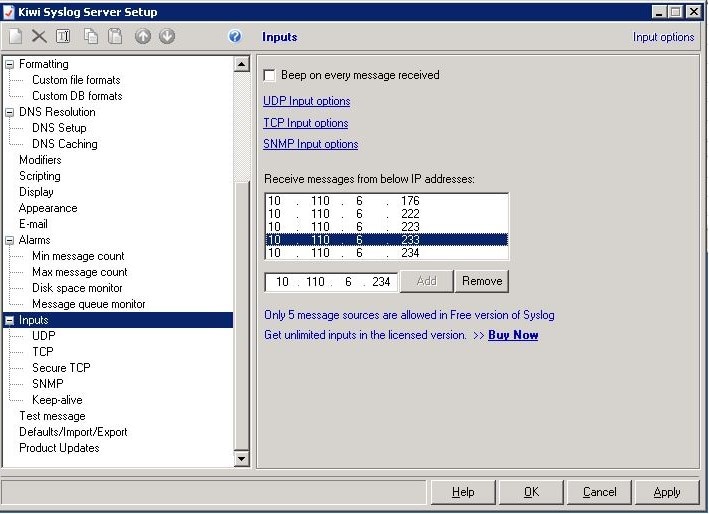The image size is (709, 514).
Task: Select Product Updates in tree
Action: click(x=59, y=448)
